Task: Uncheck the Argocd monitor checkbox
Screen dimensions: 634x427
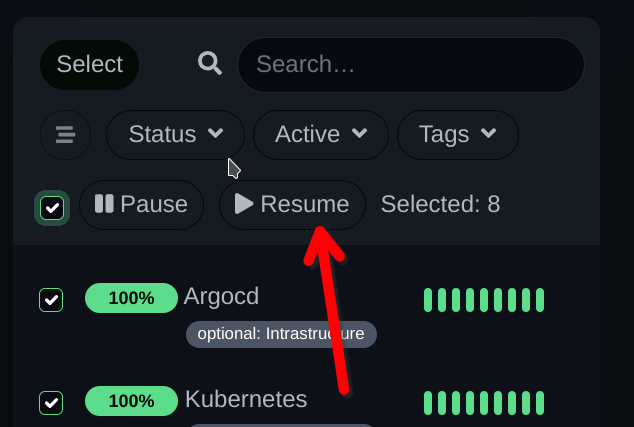Action: (51, 300)
